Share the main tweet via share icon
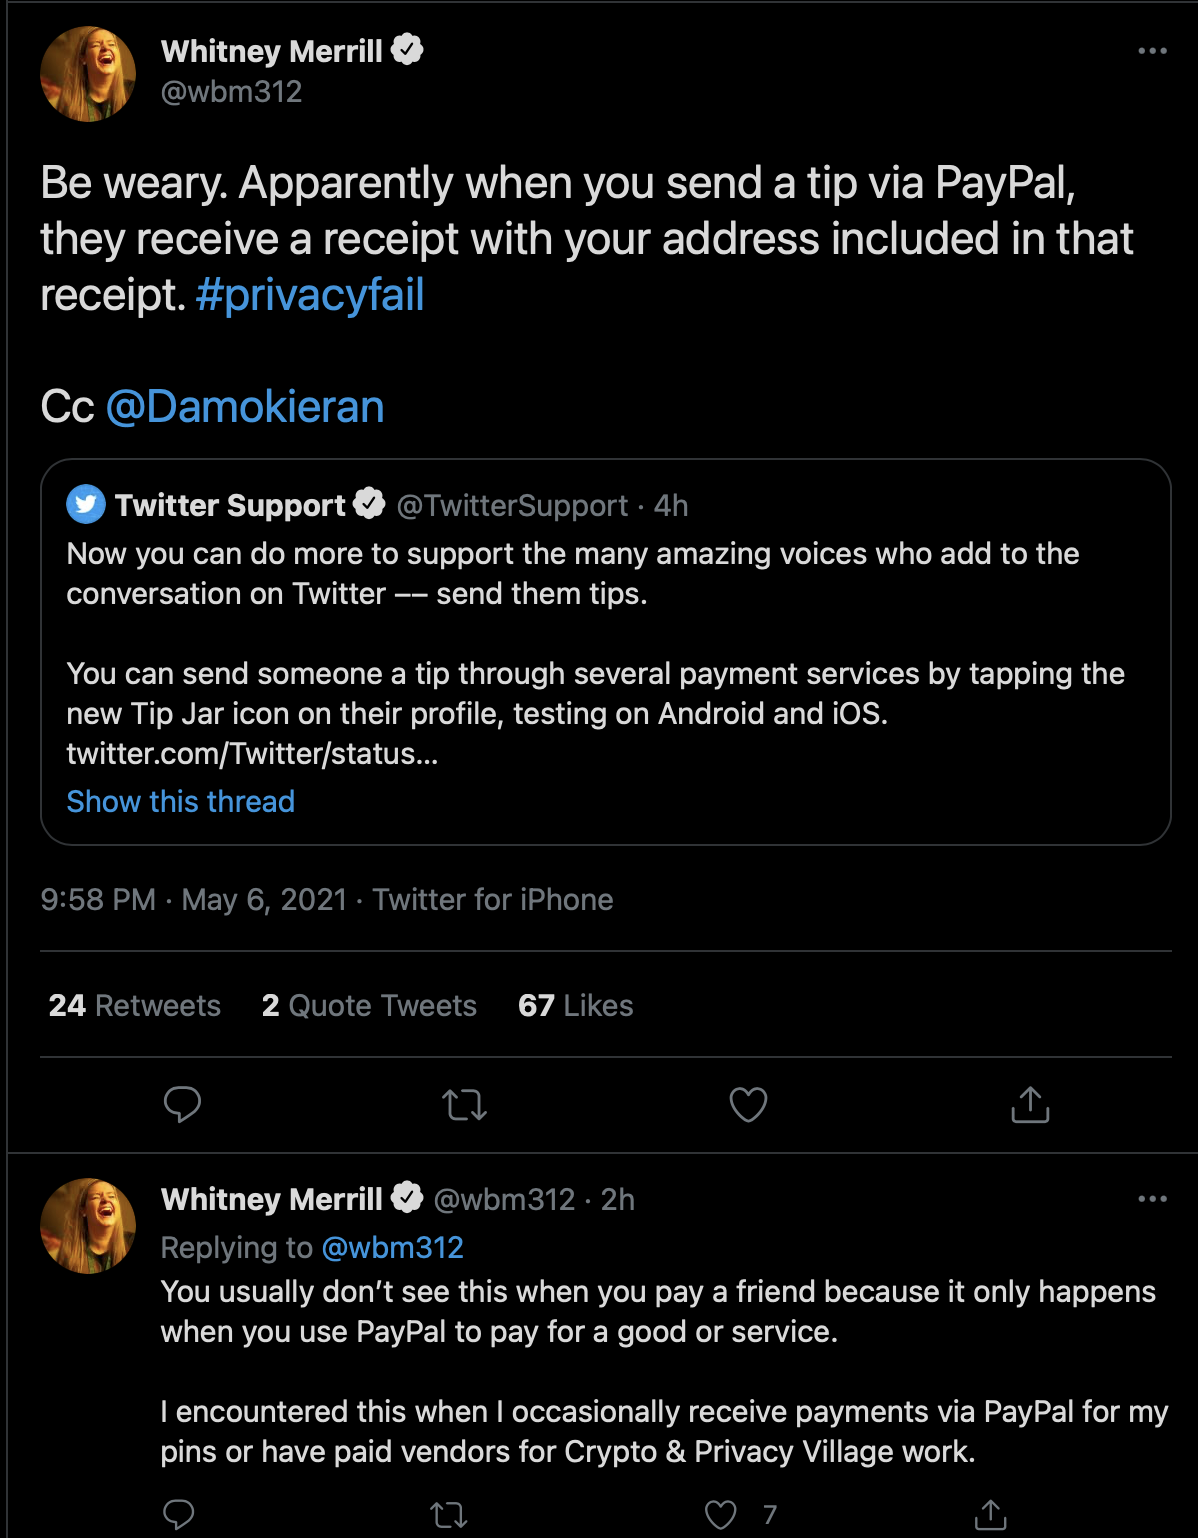The width and height of the screenshot is (1198, 1538). tap(1030, 1105)
